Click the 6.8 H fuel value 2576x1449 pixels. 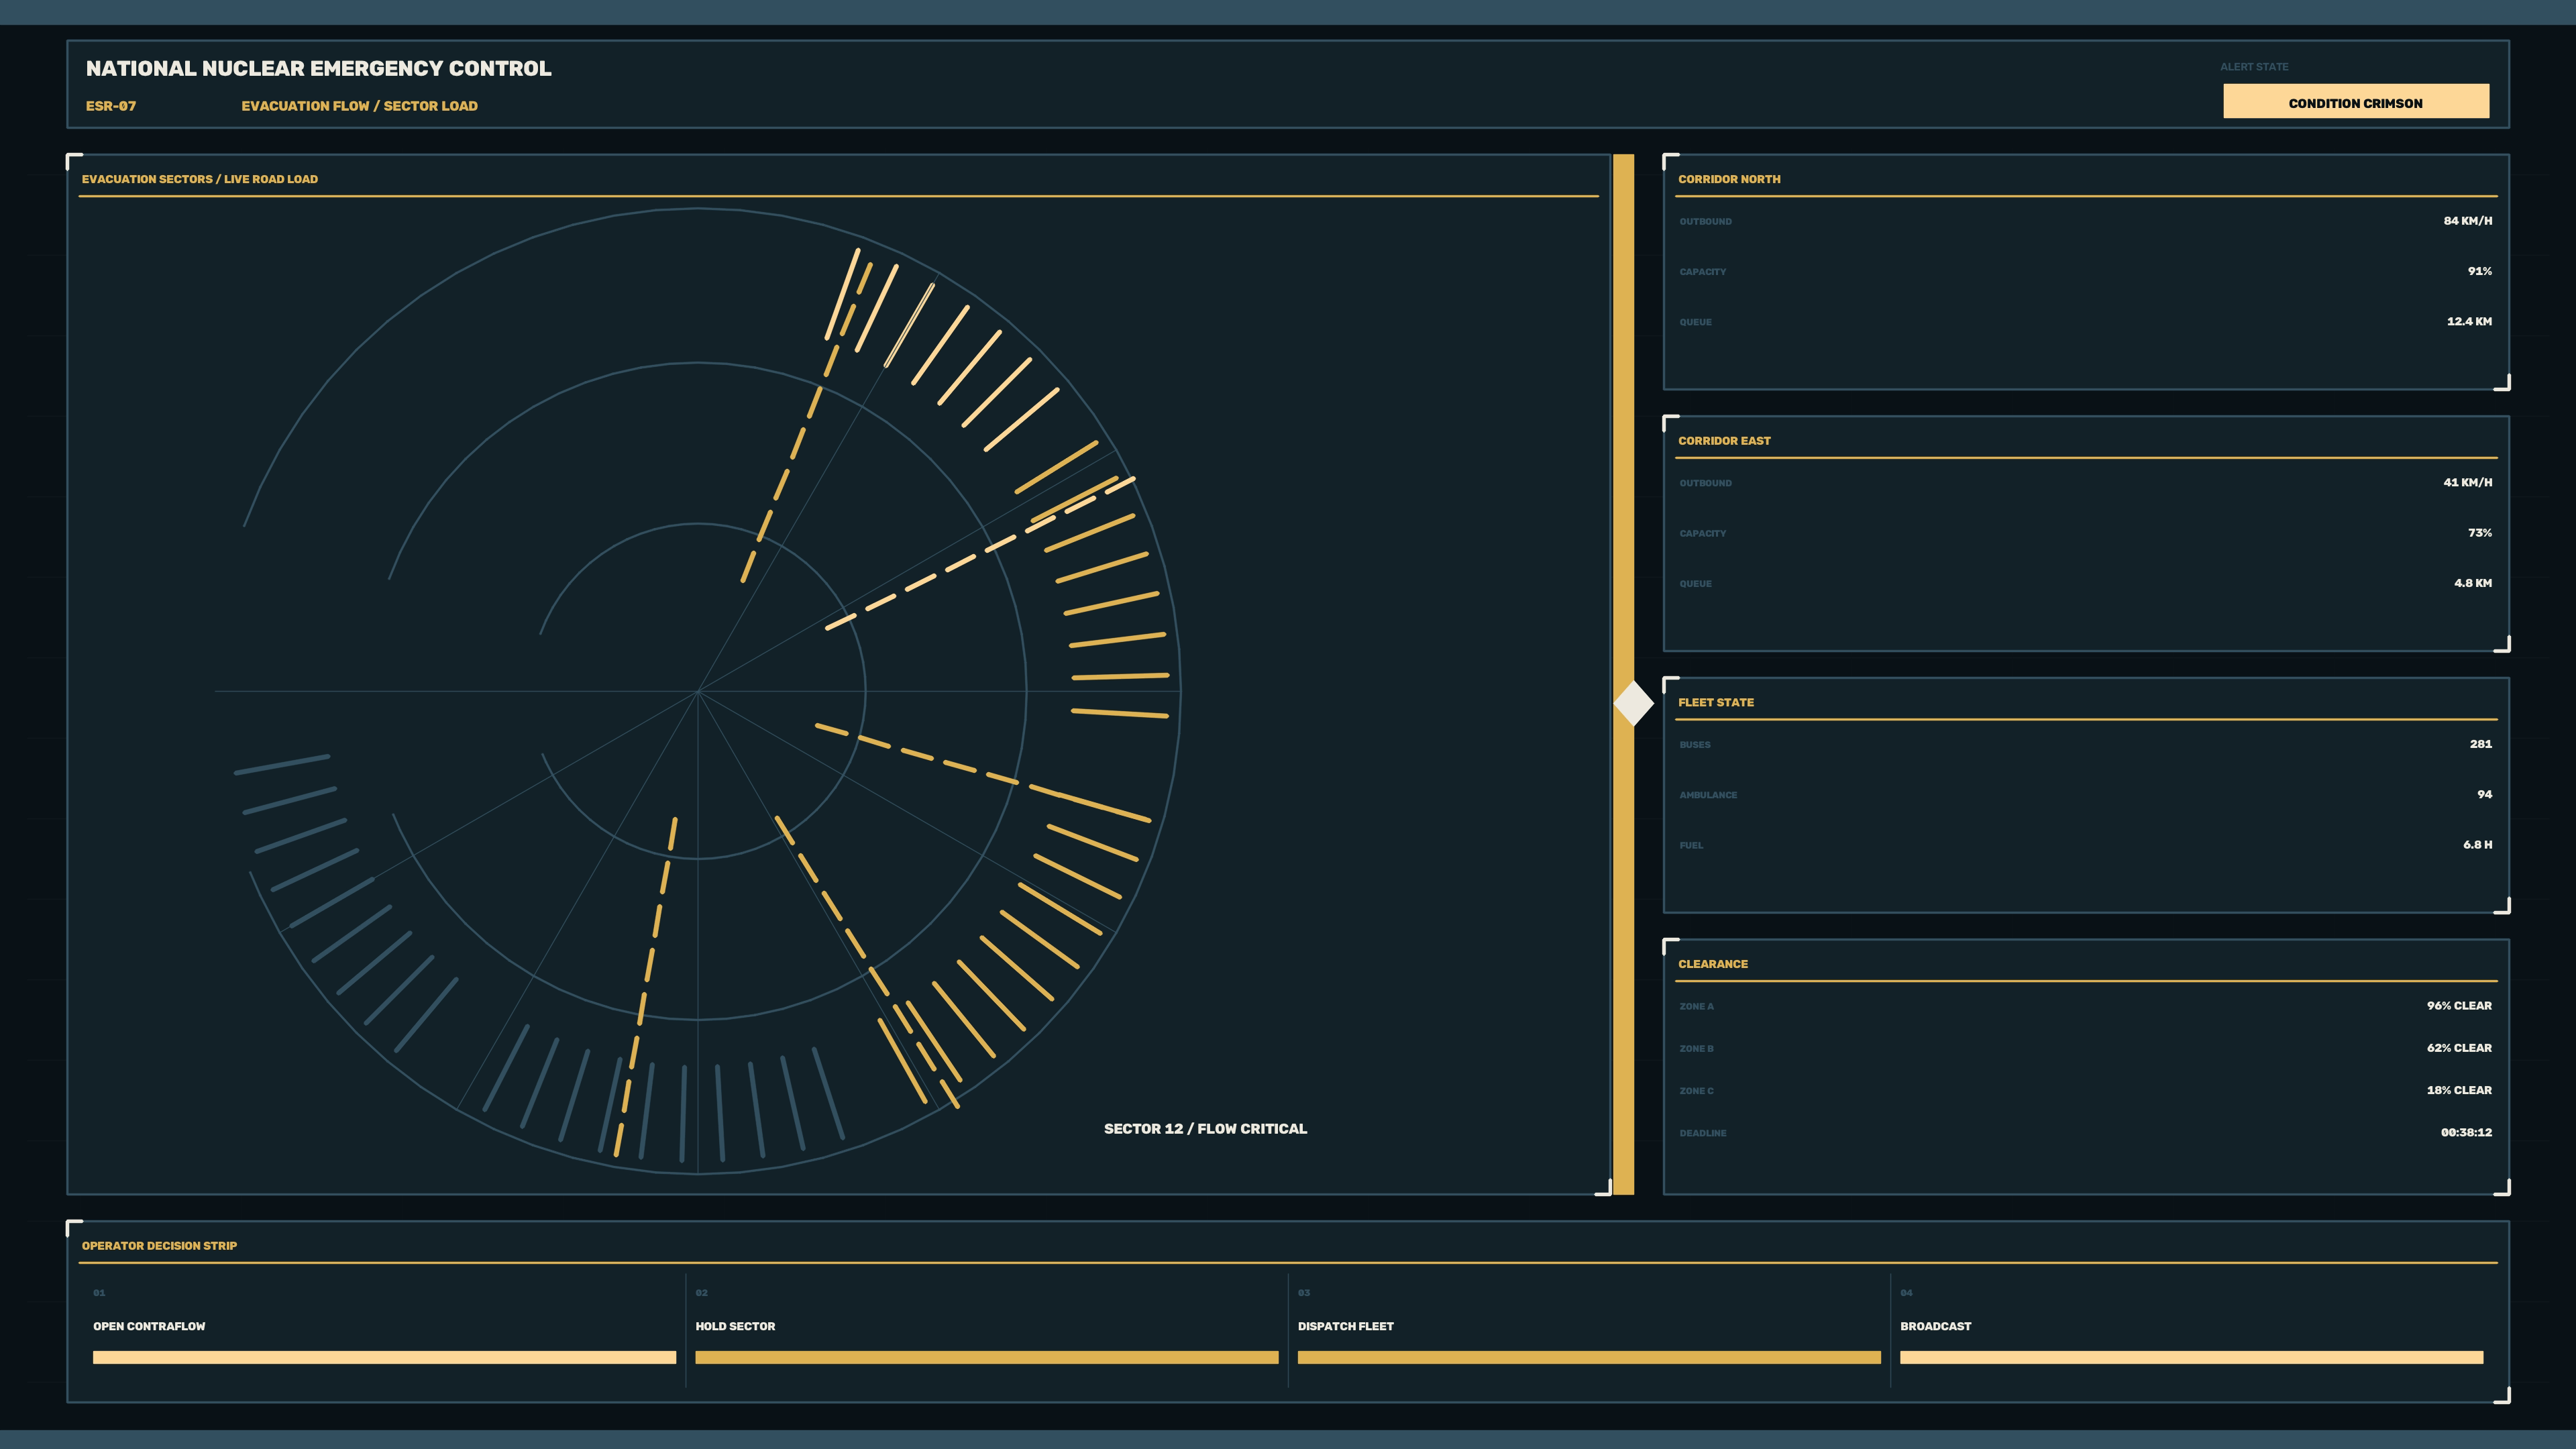[2477, 845]
